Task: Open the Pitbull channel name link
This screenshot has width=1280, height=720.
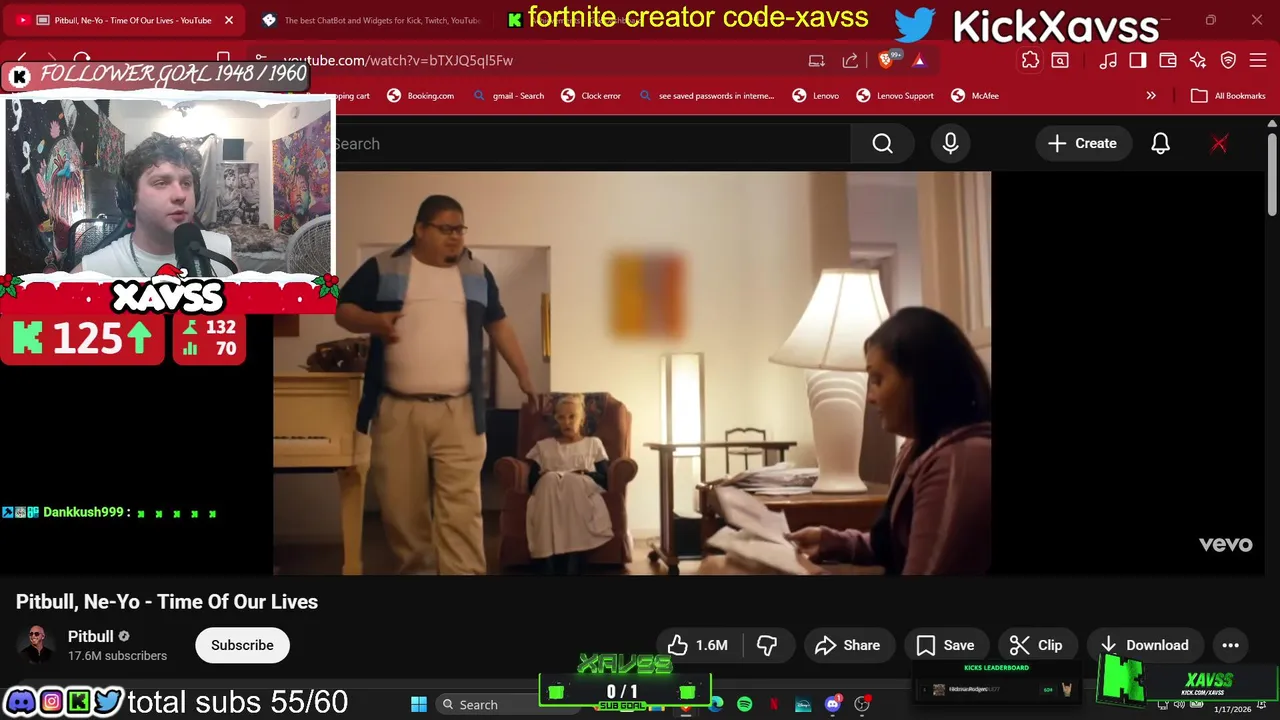Action: coord(91,636)
